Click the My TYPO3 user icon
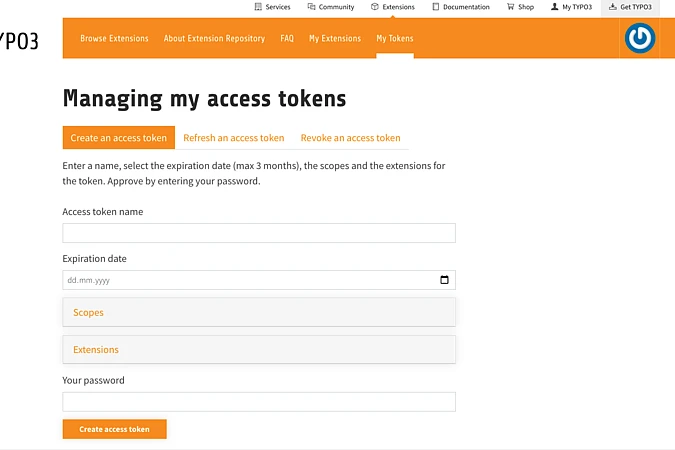The image size is (675, 450). 554,7
